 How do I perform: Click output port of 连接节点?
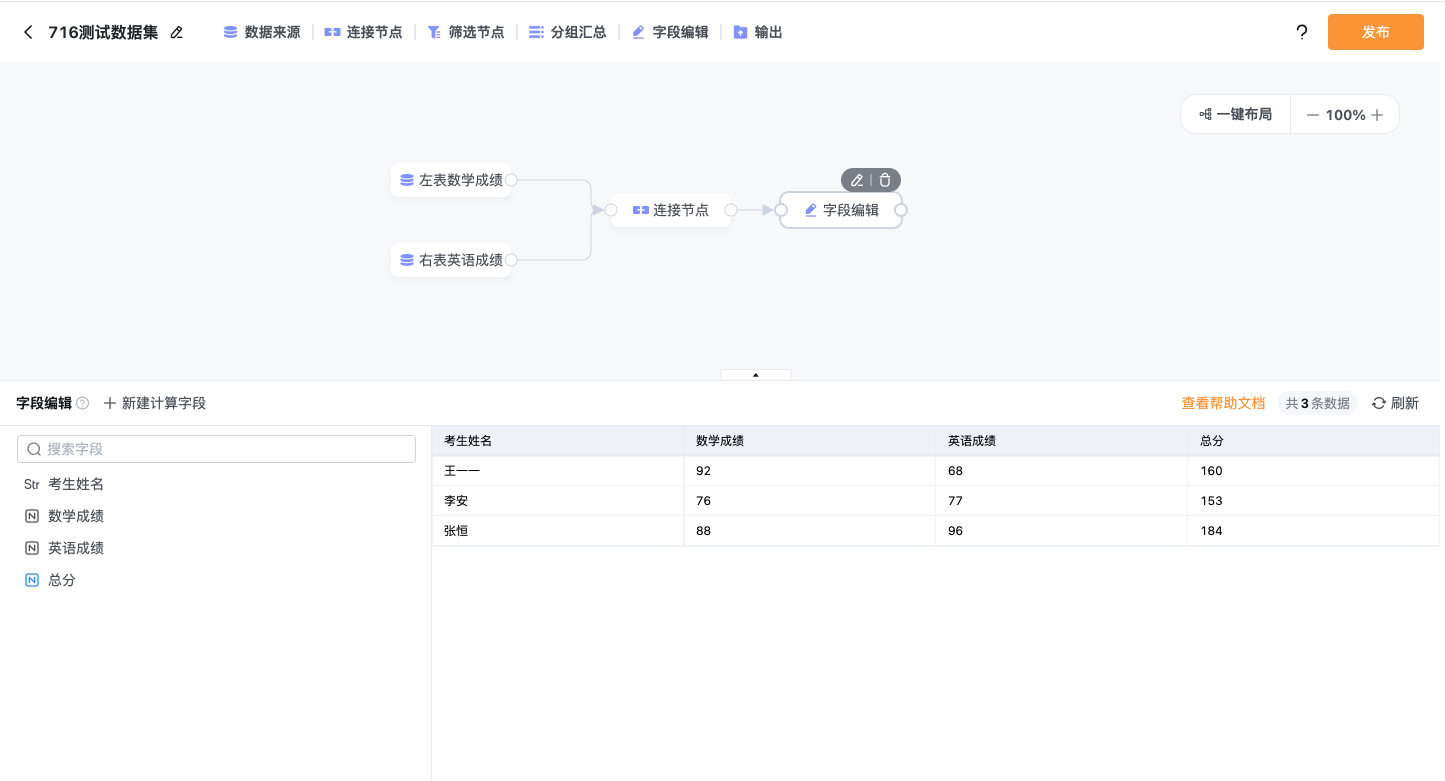click(731, 210)
